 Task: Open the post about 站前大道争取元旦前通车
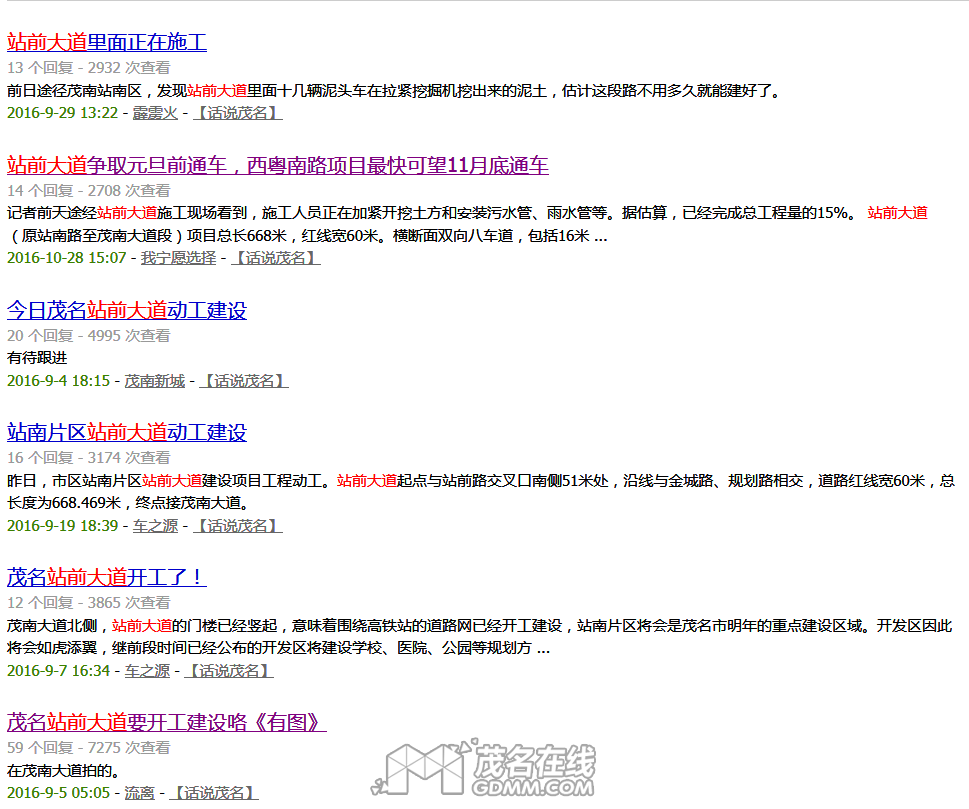pyautogui.click(x=277, y=165)
